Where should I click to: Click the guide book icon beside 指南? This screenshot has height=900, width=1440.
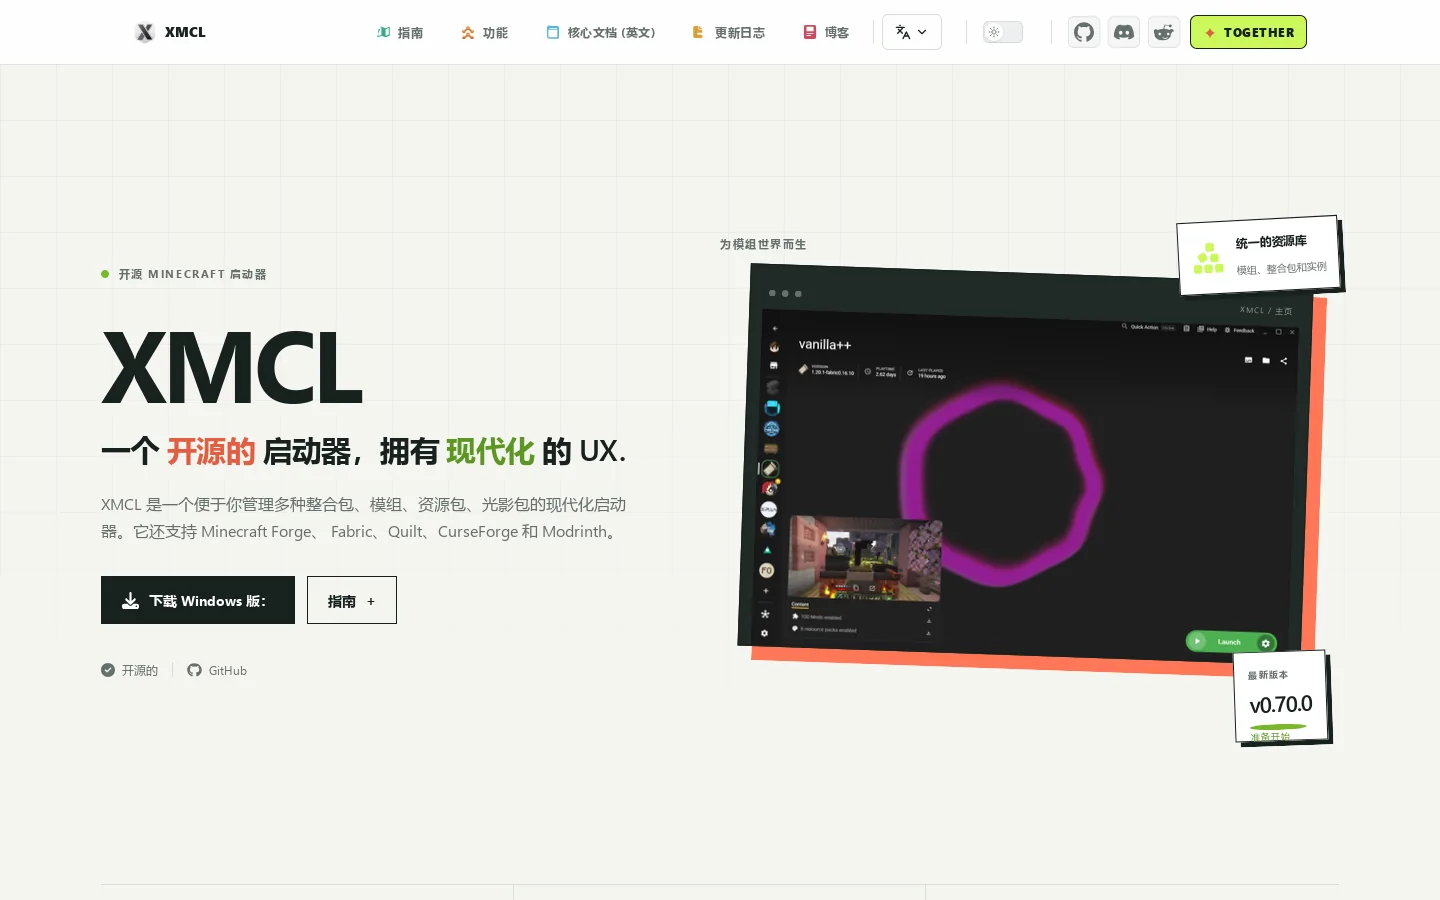coord(383,32)
